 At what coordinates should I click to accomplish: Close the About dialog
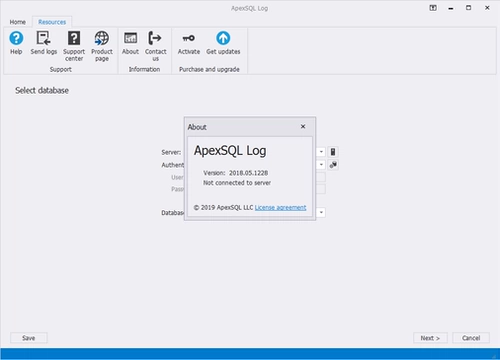303,127
